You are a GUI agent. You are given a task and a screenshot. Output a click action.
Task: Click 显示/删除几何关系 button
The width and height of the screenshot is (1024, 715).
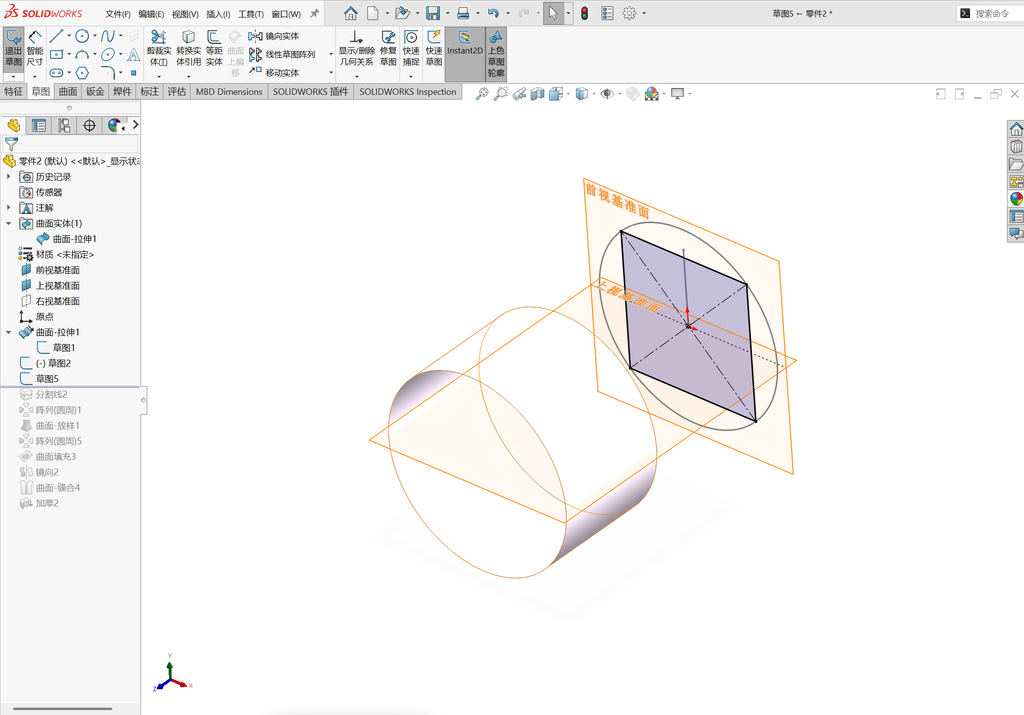click(x=357, y=48)
